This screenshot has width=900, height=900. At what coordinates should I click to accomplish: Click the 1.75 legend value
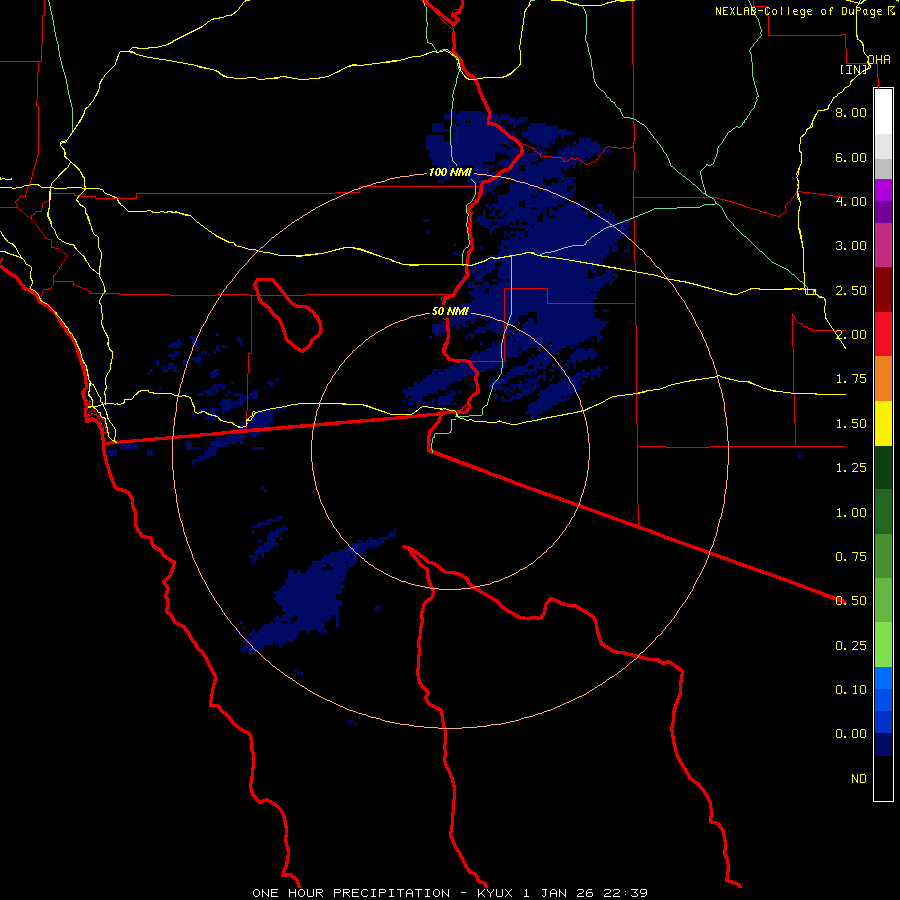pos(851,379)
